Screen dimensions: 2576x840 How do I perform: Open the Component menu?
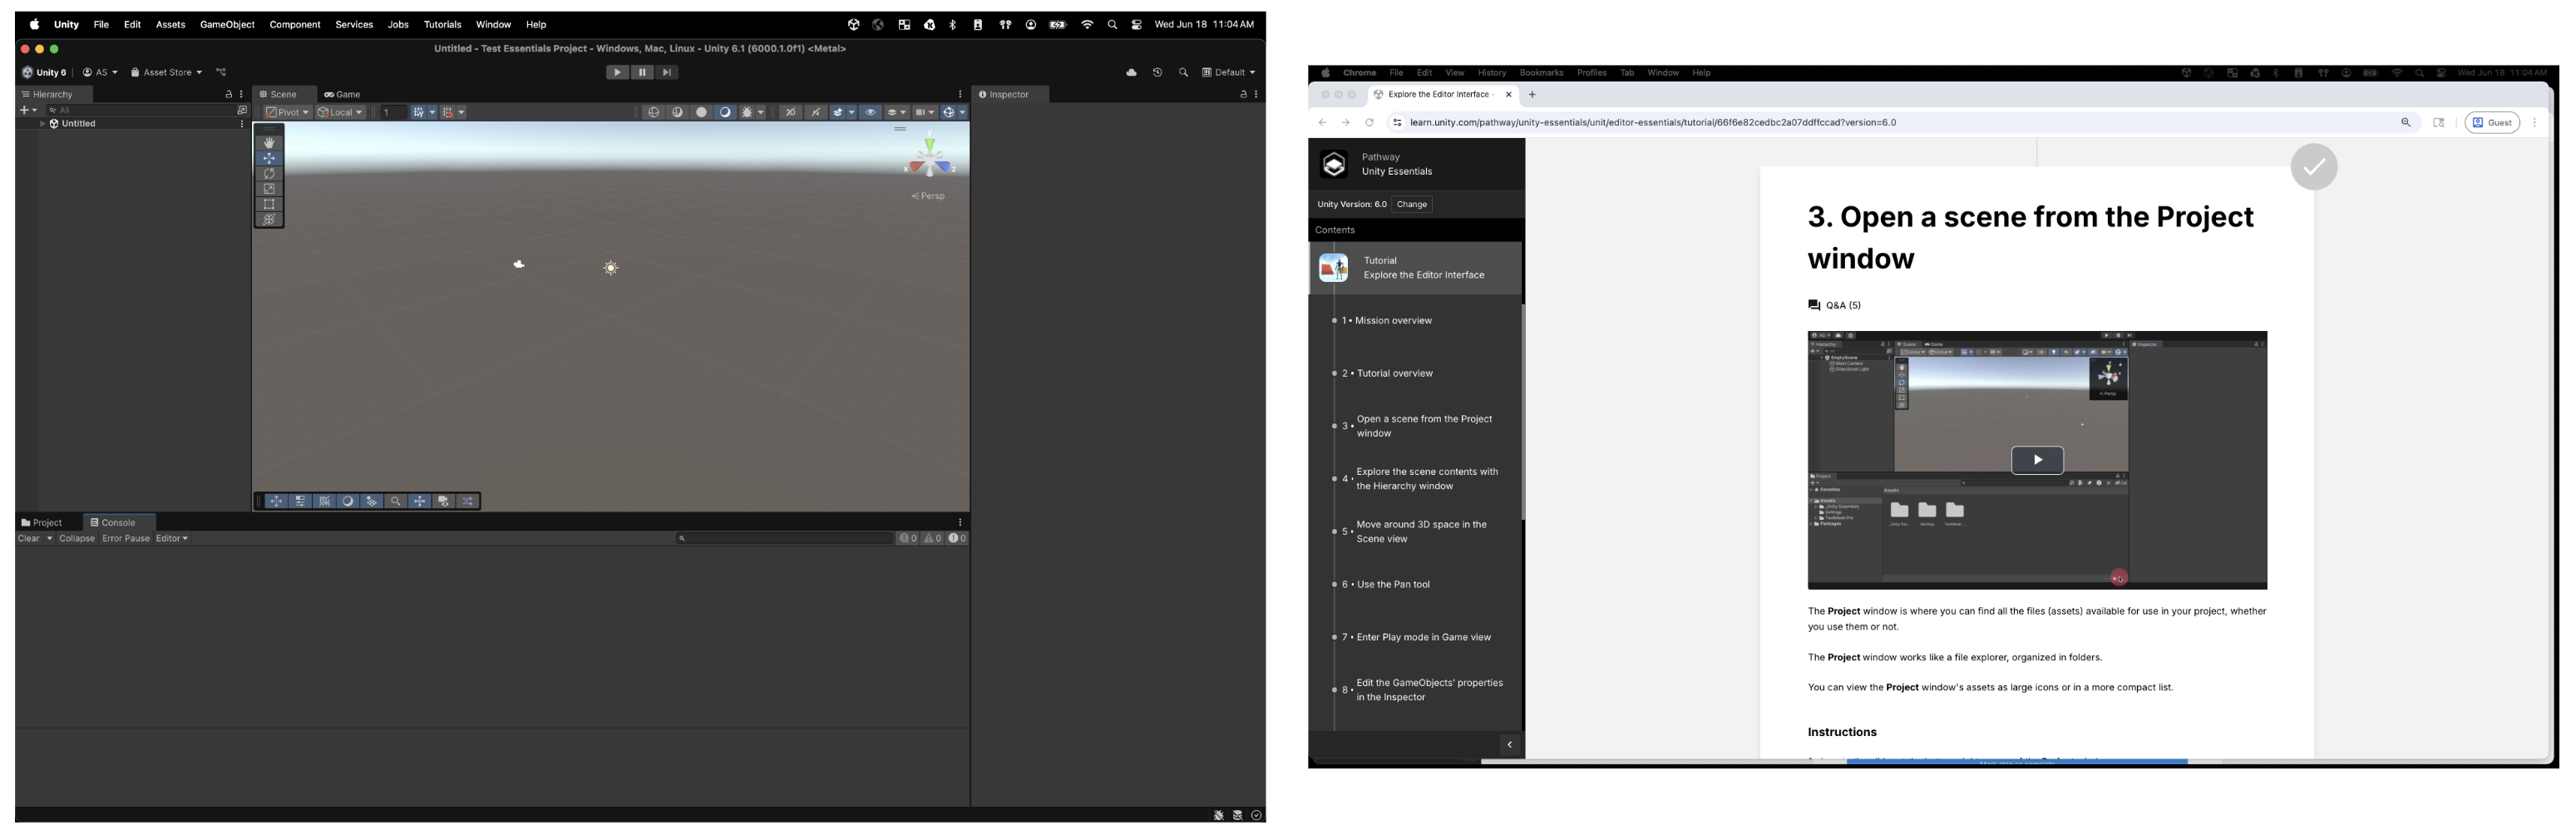click(295, 24)
